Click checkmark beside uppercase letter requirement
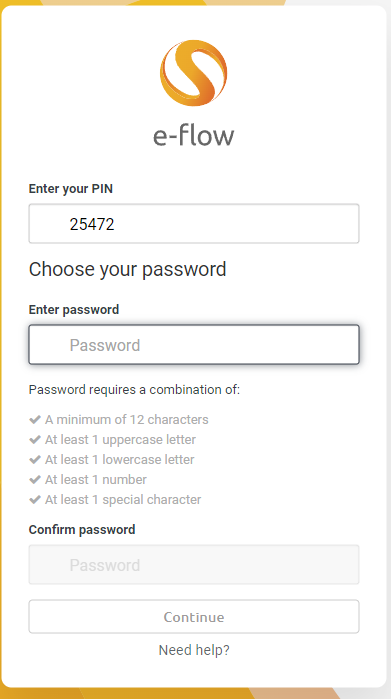The height and width of the screenshot is (699, 391). [35, 440]
